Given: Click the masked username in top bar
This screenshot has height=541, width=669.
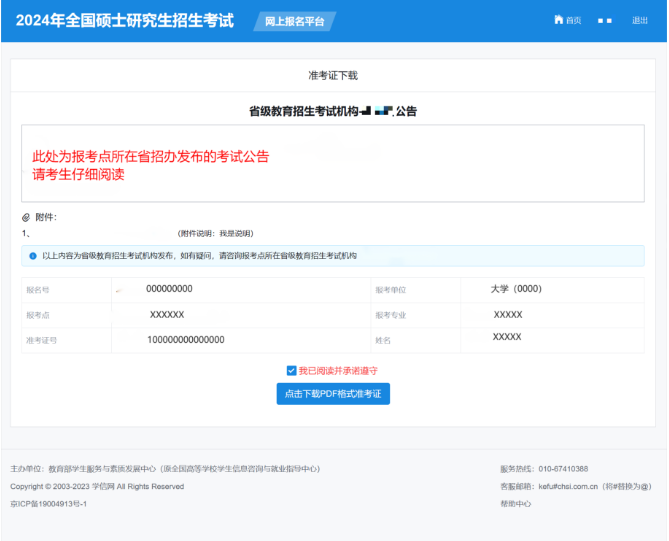Looking at the screenshot, I should click(x=604, y=20).
